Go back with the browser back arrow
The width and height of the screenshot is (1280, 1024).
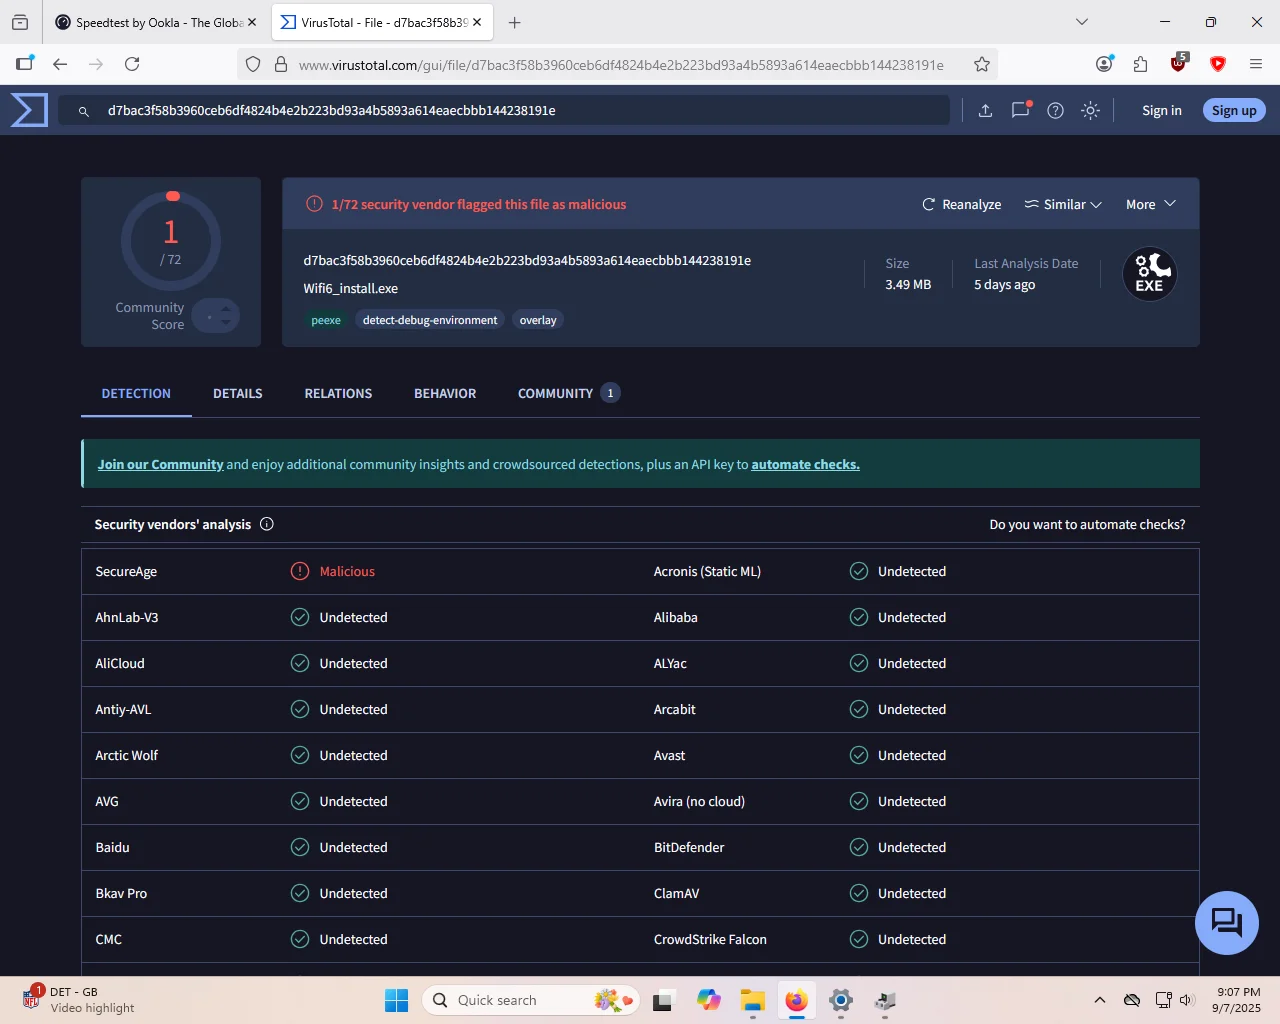(x=60, y=64)
